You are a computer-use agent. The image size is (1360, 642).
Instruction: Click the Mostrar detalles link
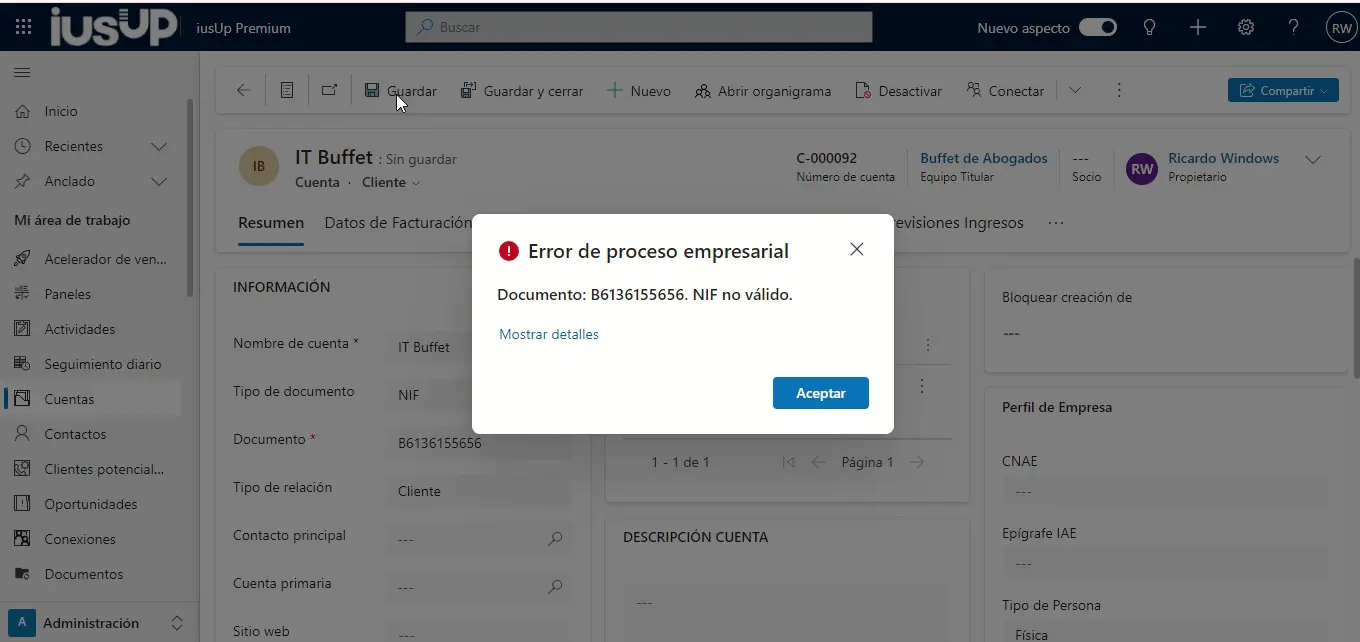549,334
